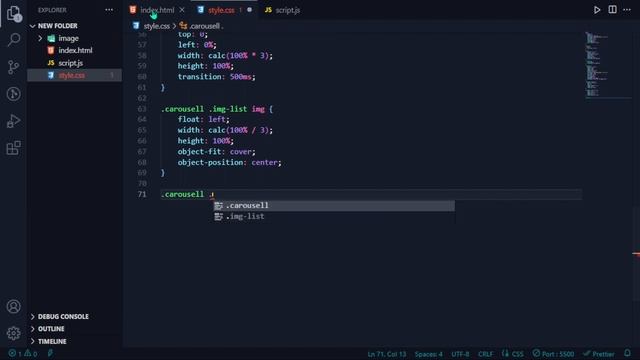Open the Manage settings gear
This screenshot has width=640, height=360.
pos(13,333)
